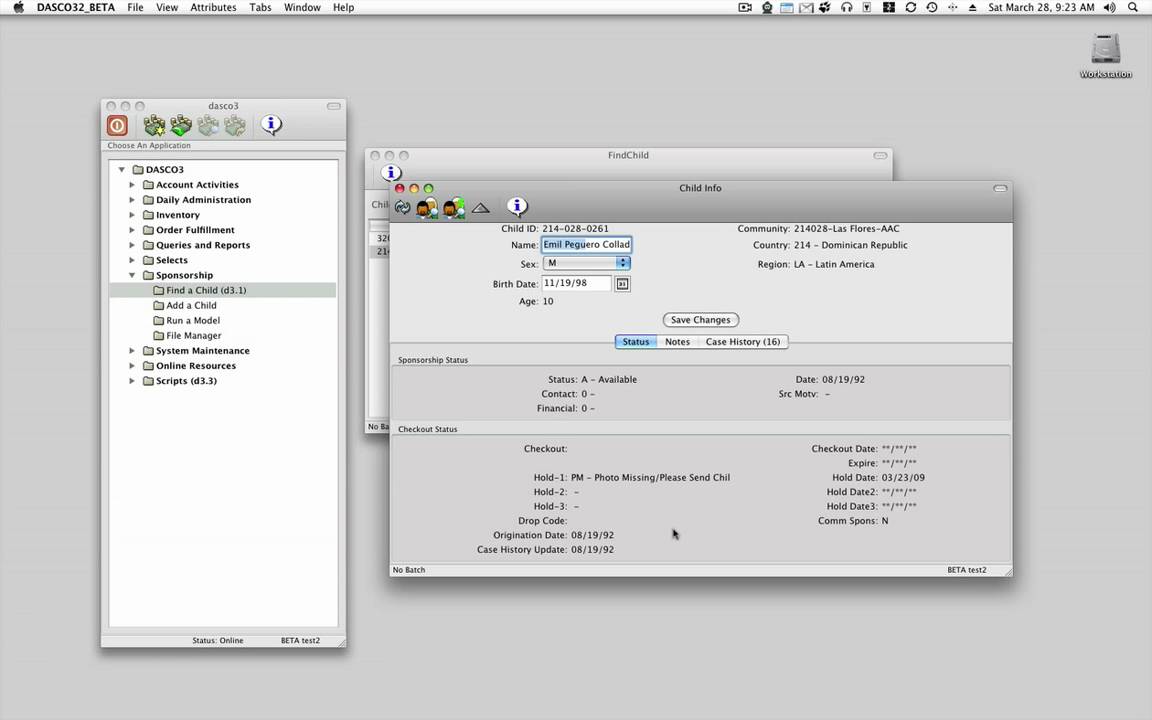The width and height of the screenshot is (1152, 720).
Task: Click the refresh arrows icon in Child Info
Action: tap(403, 208)
